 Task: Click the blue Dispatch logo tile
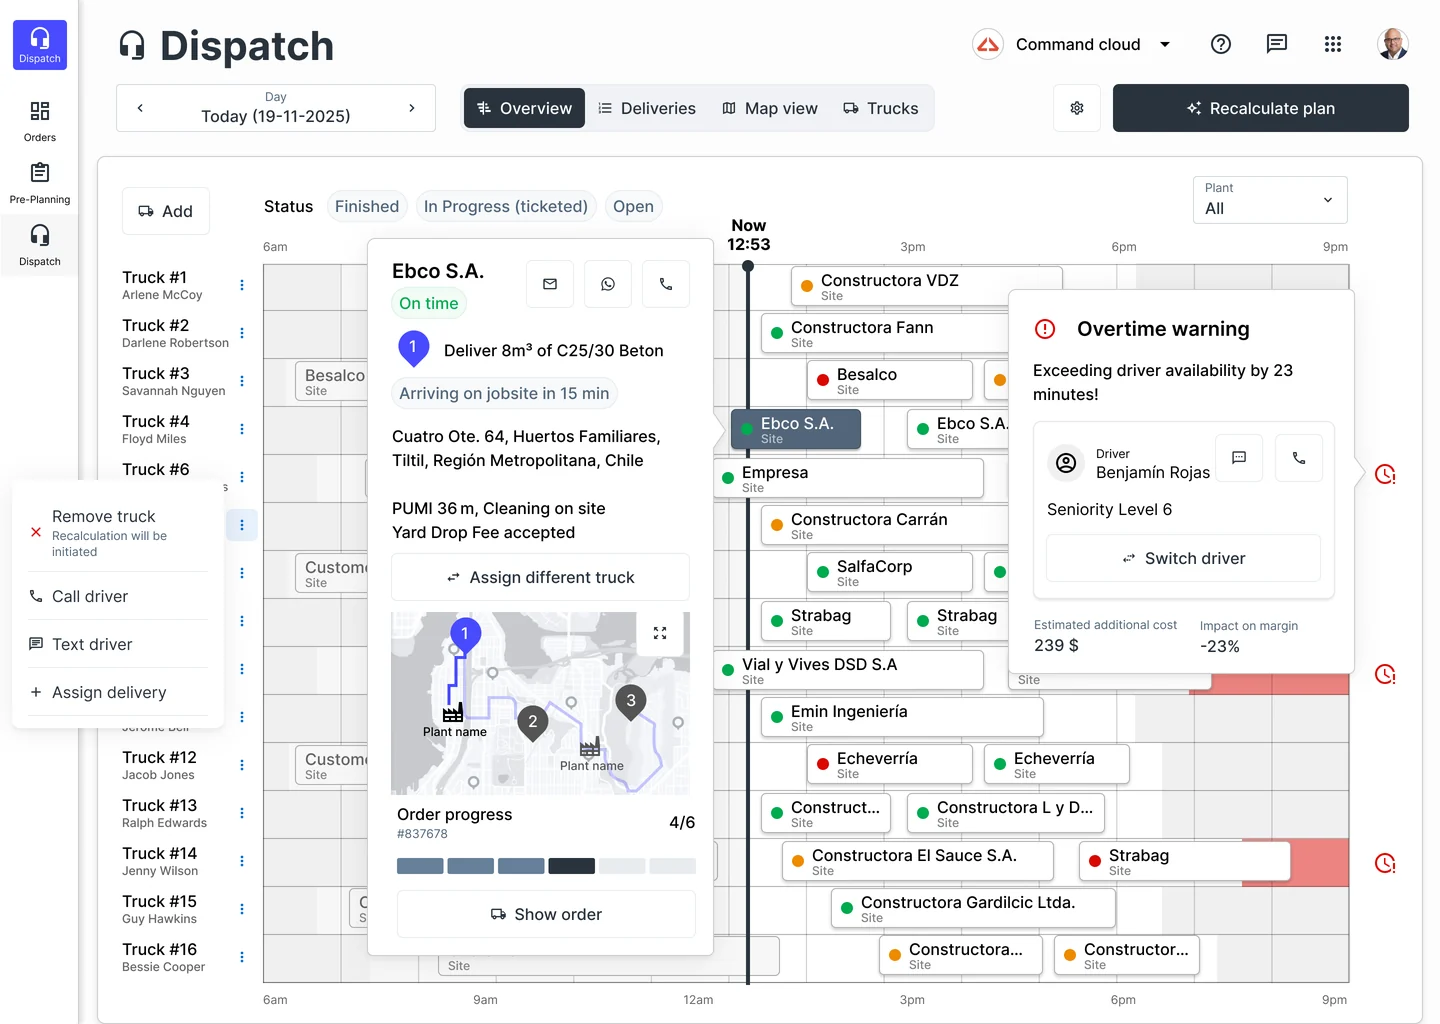tap(40, 45)
